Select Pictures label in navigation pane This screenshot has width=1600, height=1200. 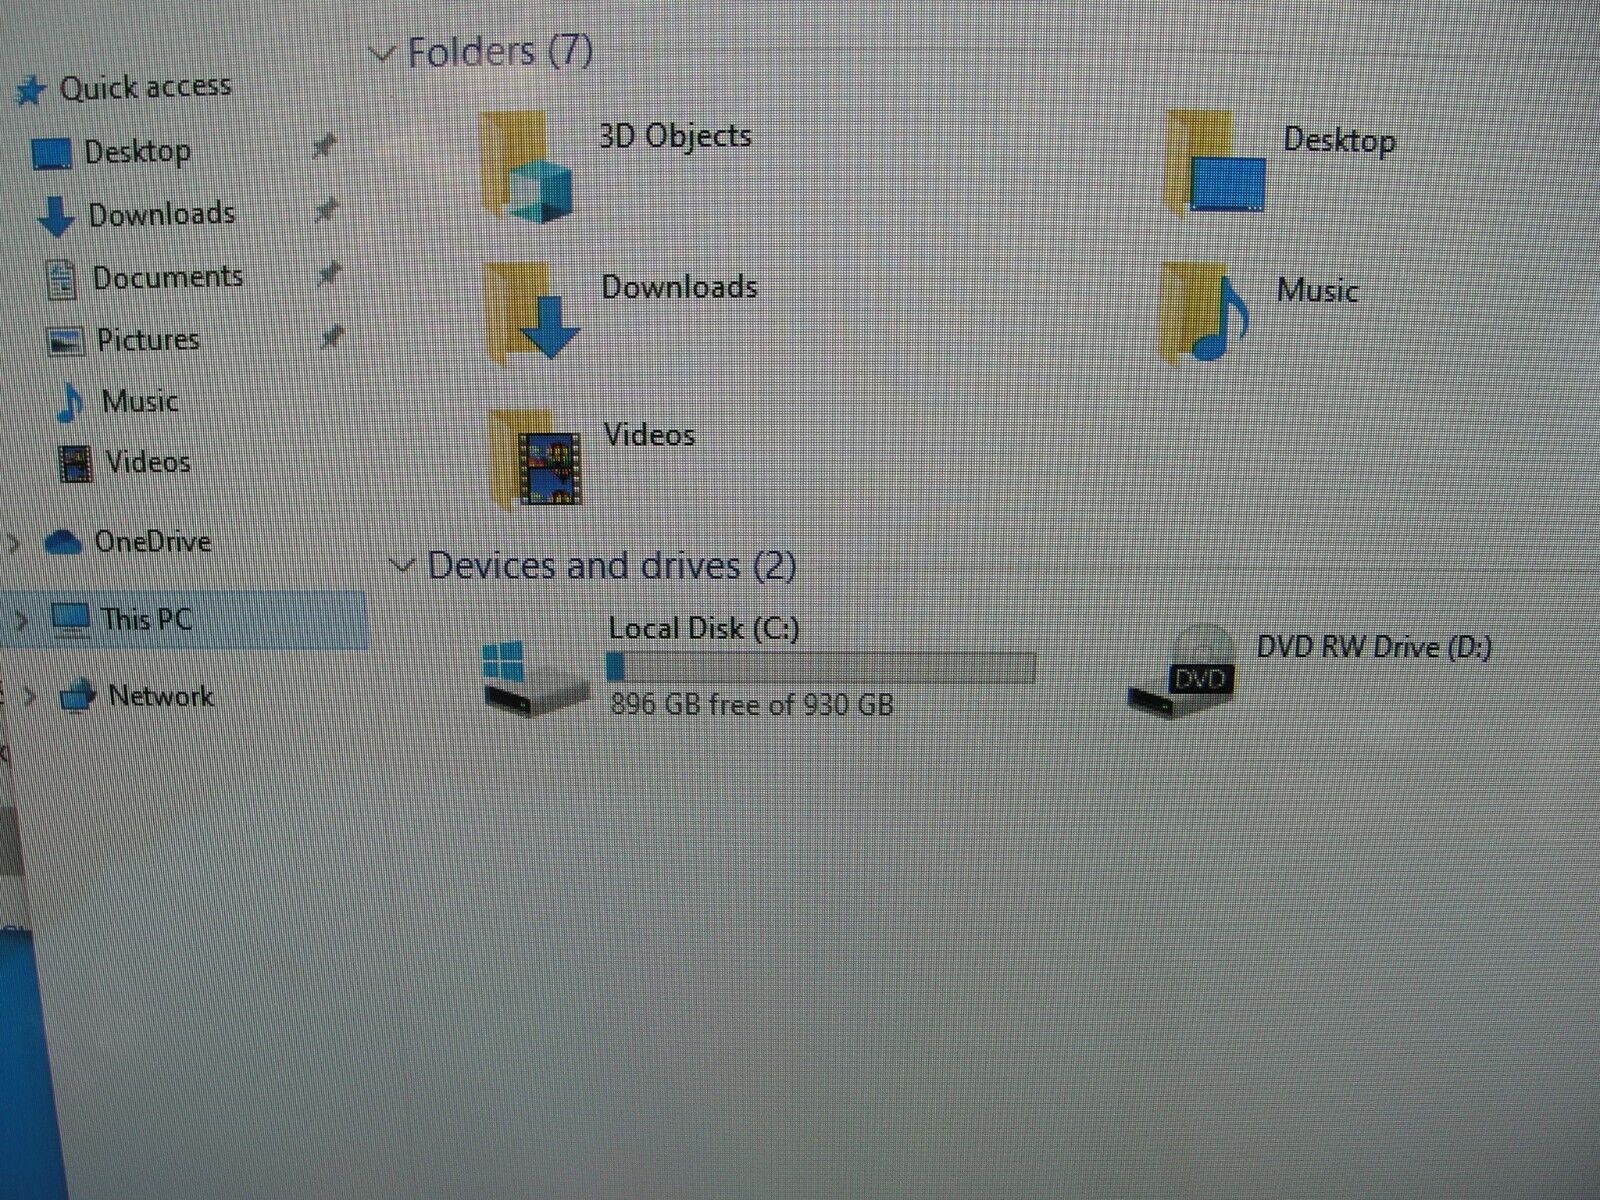pyautogui.click(x=148, y=340)
